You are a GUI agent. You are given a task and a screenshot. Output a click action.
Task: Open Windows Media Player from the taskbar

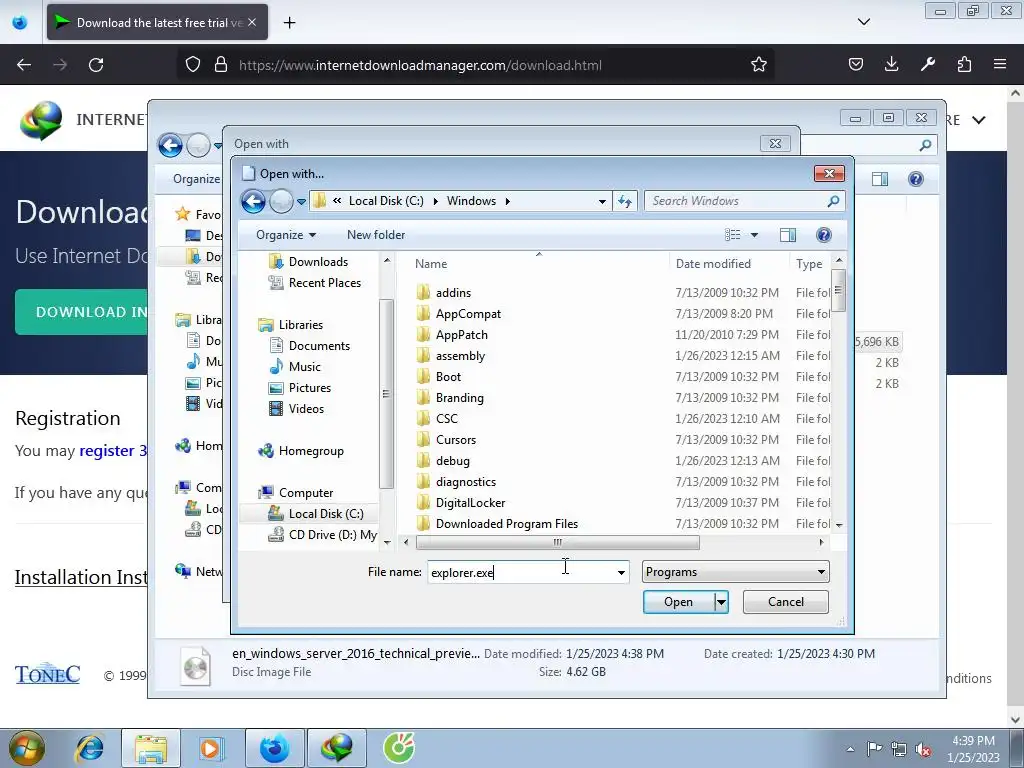(211, 748)
